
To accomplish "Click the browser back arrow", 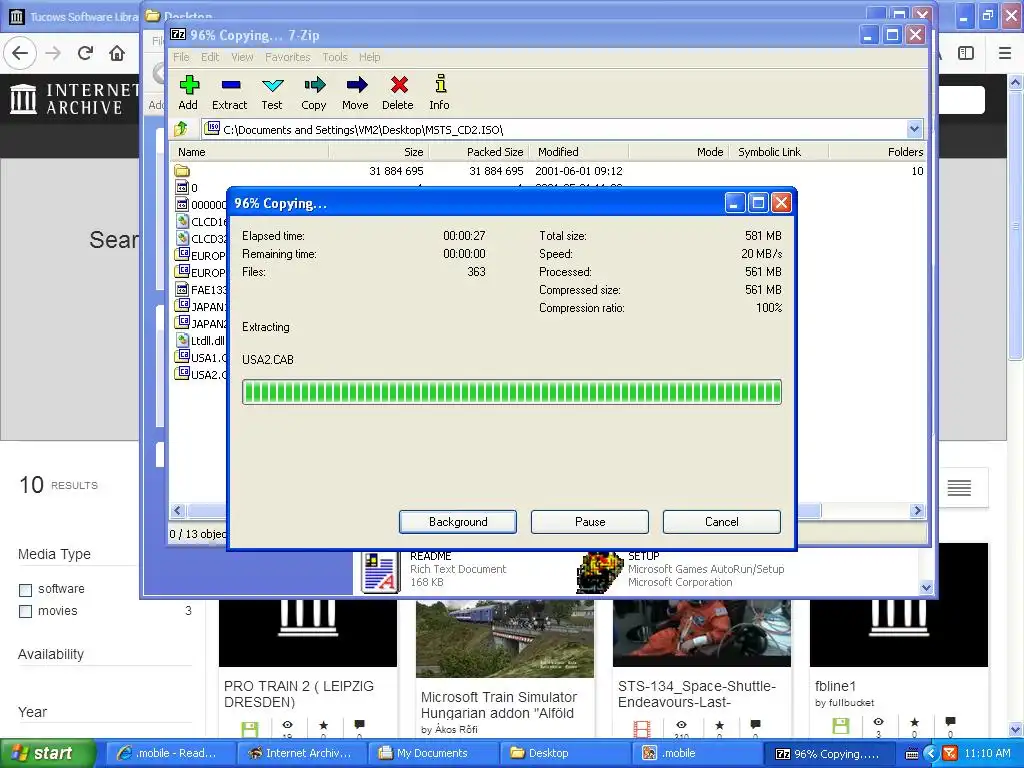I will (20, 53).
